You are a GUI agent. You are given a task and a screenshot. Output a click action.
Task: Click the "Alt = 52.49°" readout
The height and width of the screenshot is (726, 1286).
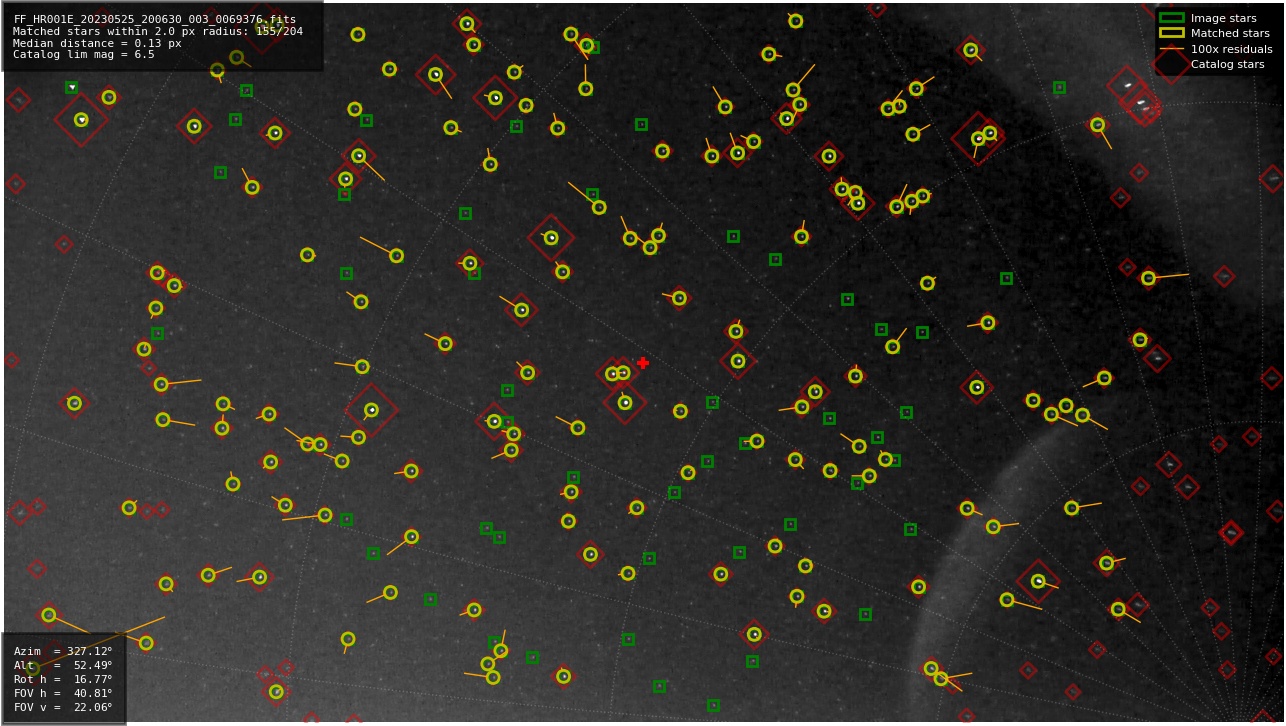point(63,665)
